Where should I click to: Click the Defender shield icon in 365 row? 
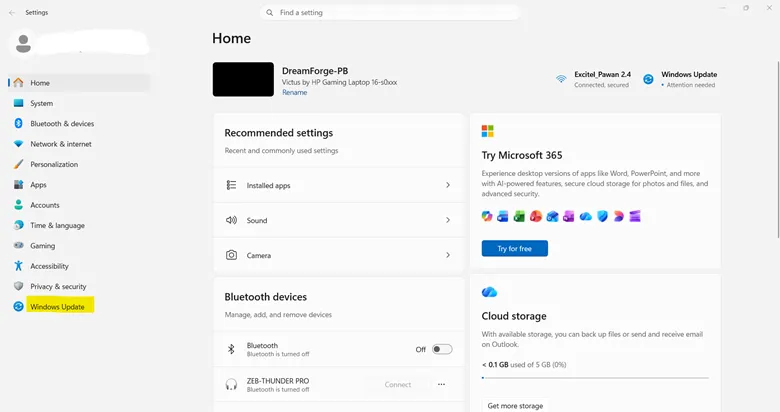(602, 216)
